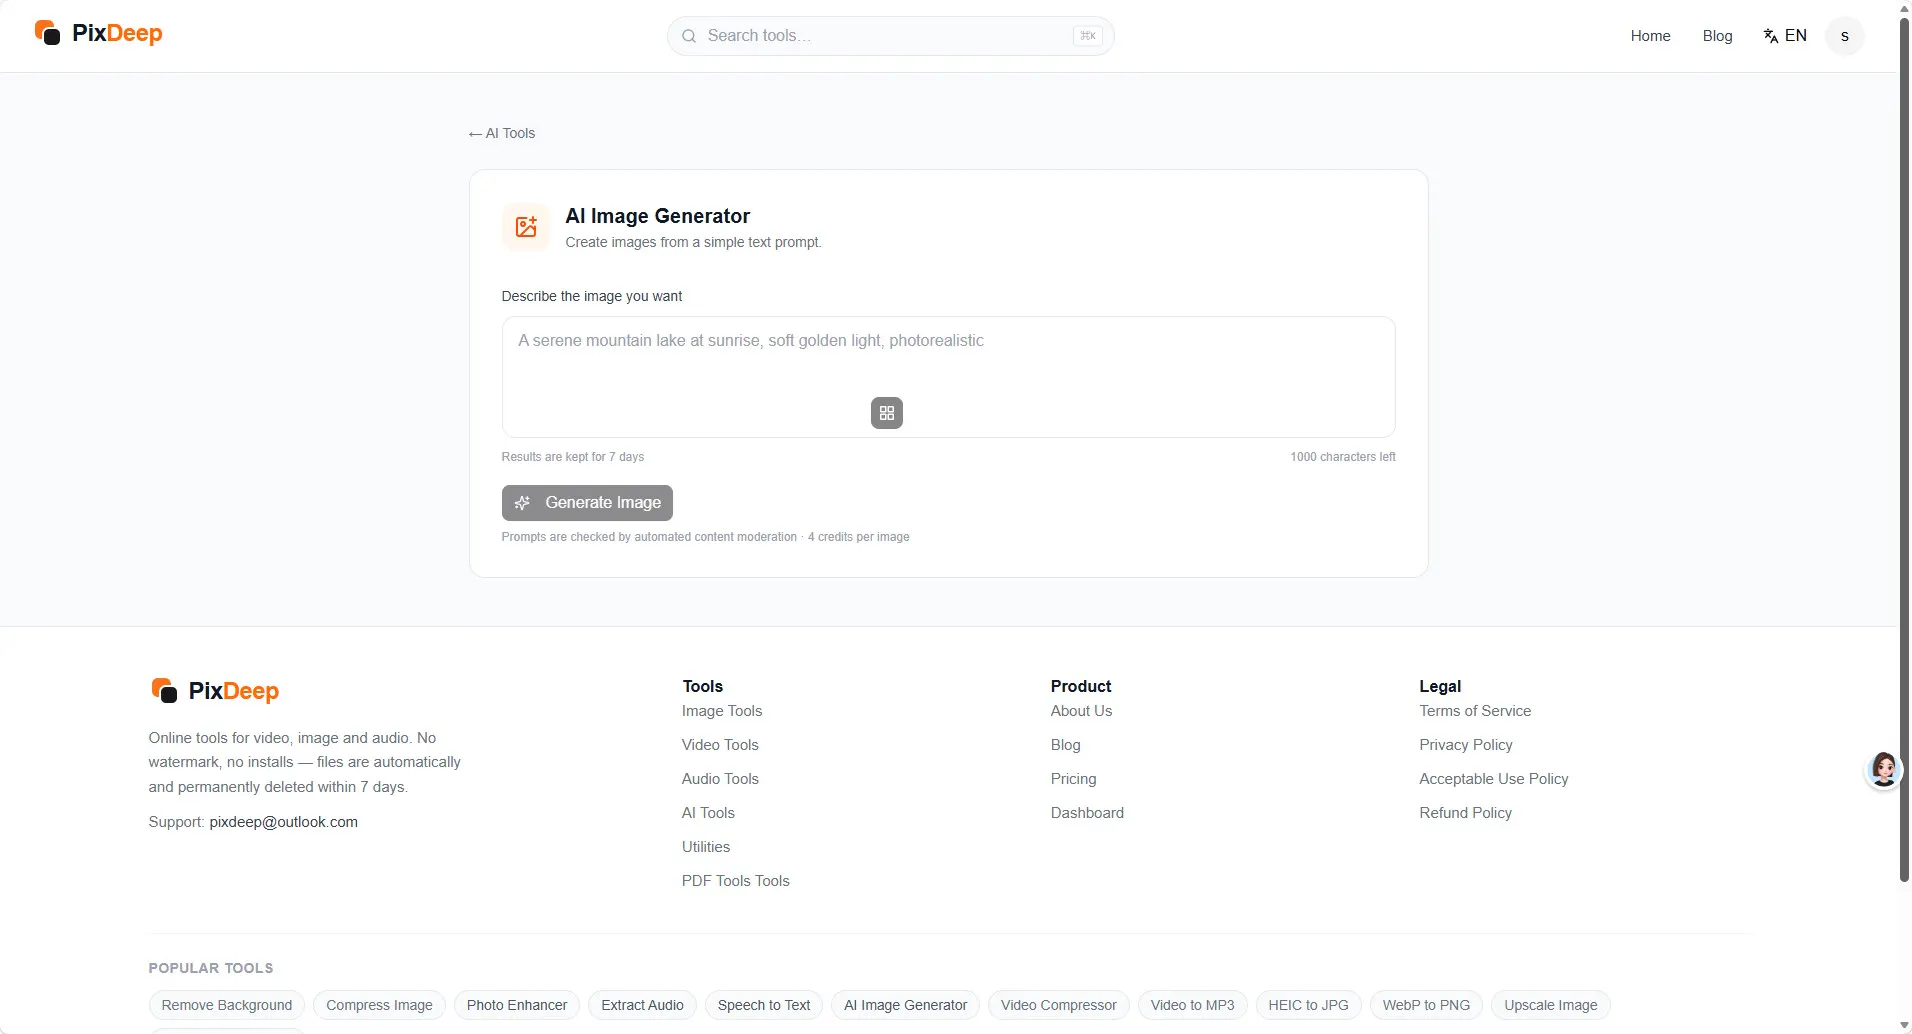Focus the Search tools field
1912x1034 pixels.
tap(890, 36)
